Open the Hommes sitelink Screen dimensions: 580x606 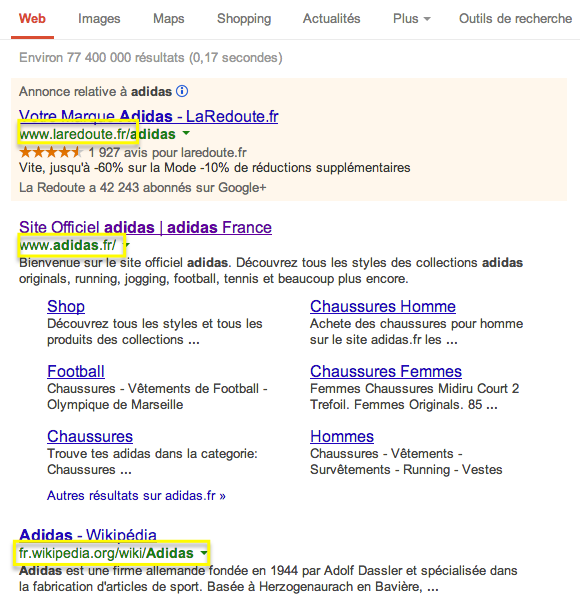point(342,436)
